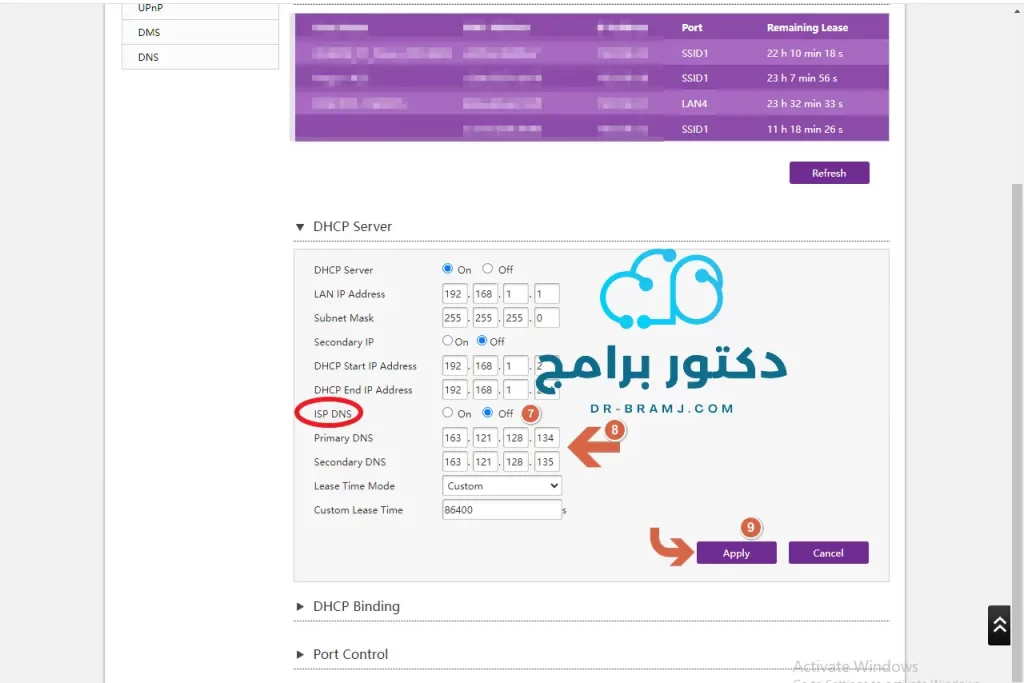Click the Refresh button

829,172
